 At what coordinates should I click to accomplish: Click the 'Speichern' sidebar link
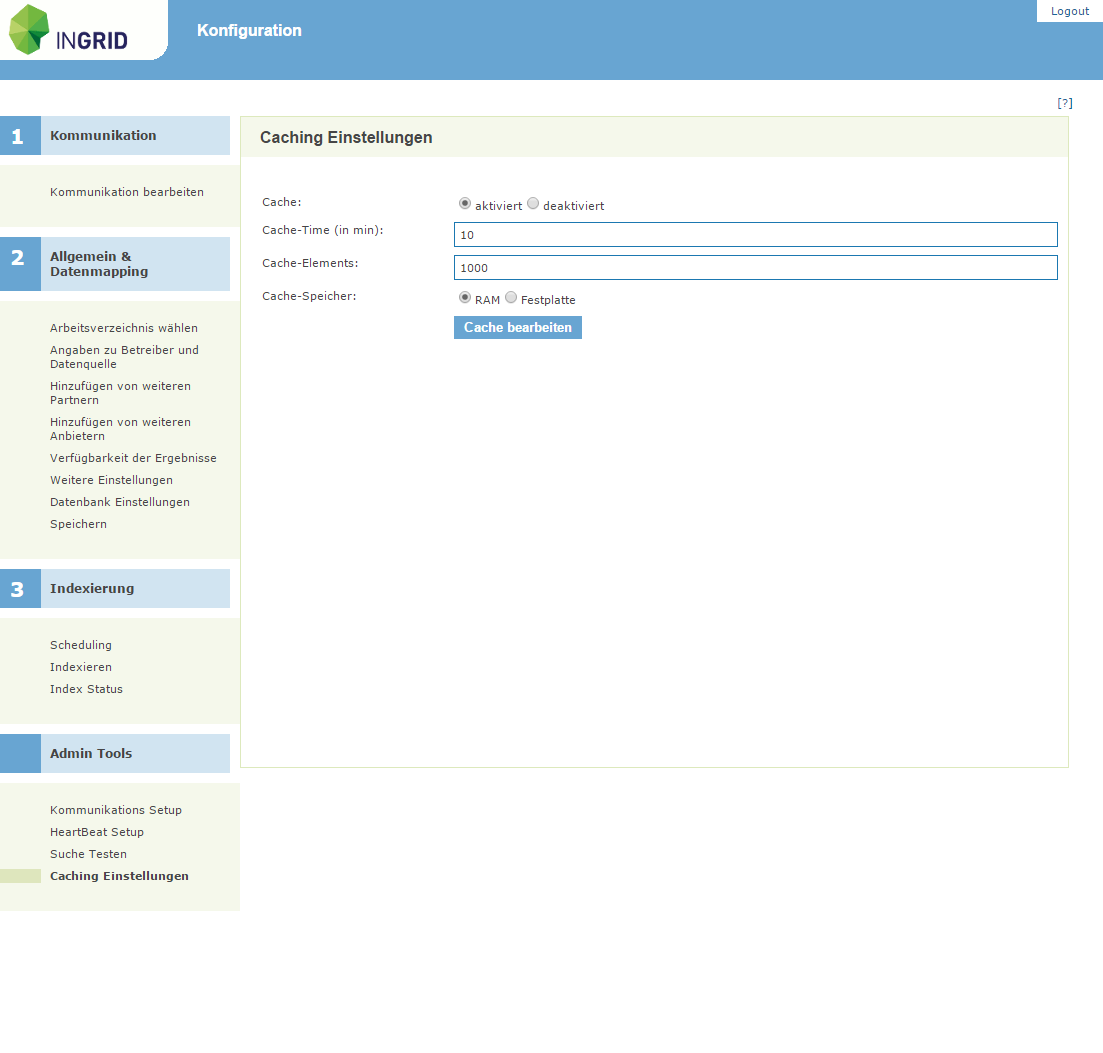tap(78, 524)
